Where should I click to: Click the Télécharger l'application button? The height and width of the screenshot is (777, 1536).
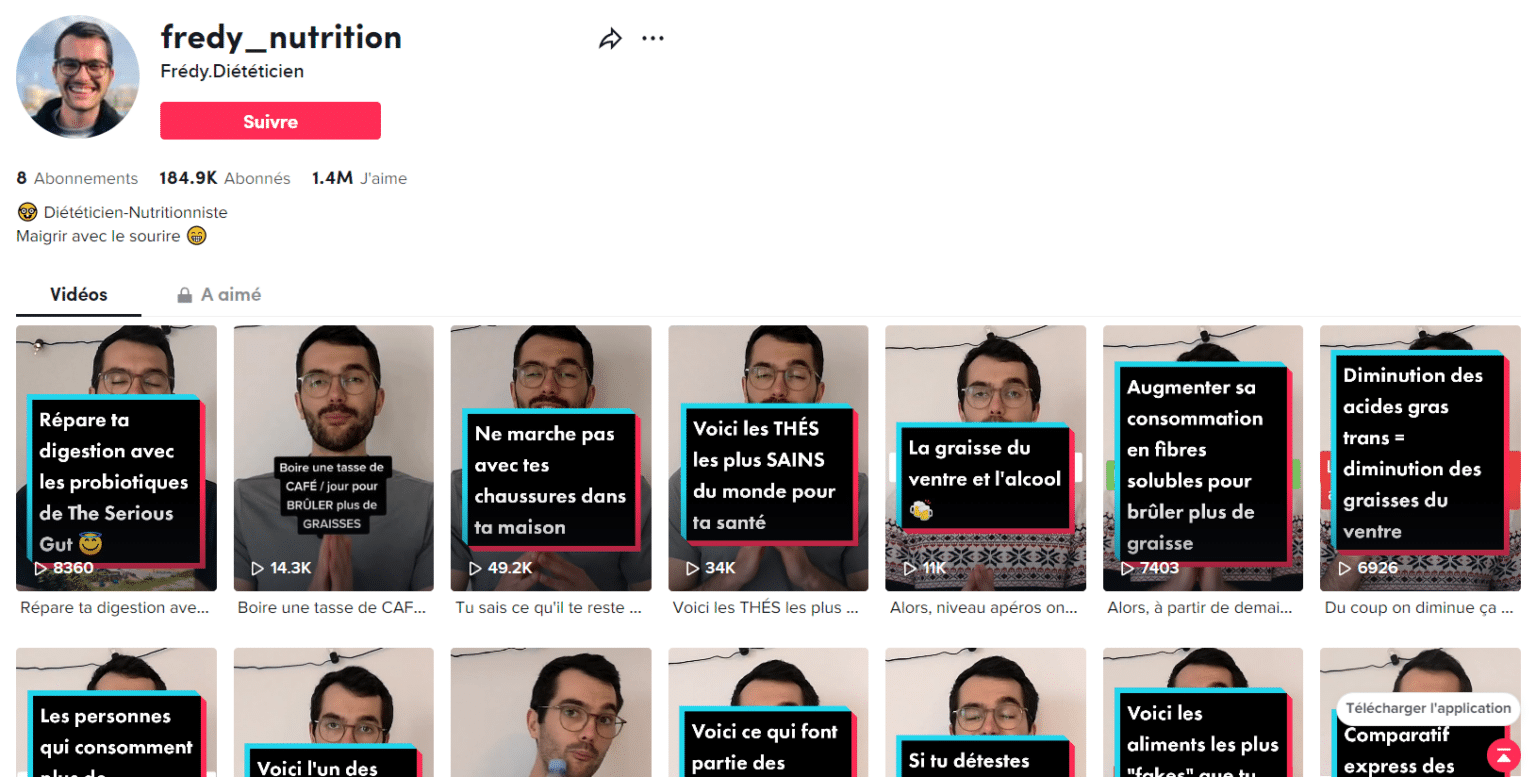coord(1426,709)
